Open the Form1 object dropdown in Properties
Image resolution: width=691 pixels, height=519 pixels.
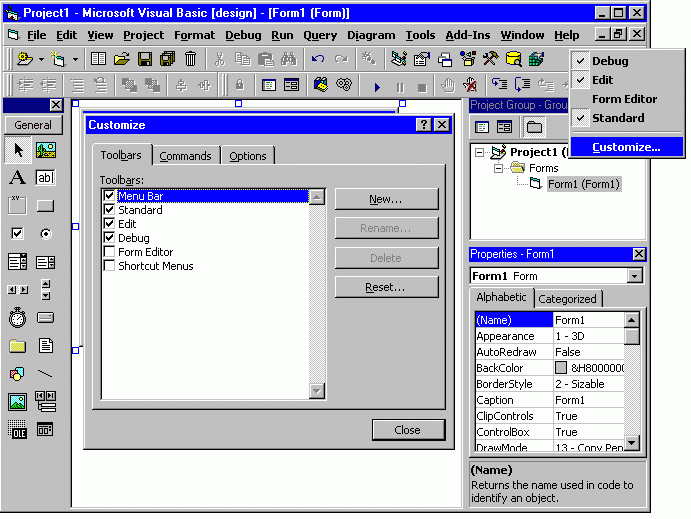(634, 276)
